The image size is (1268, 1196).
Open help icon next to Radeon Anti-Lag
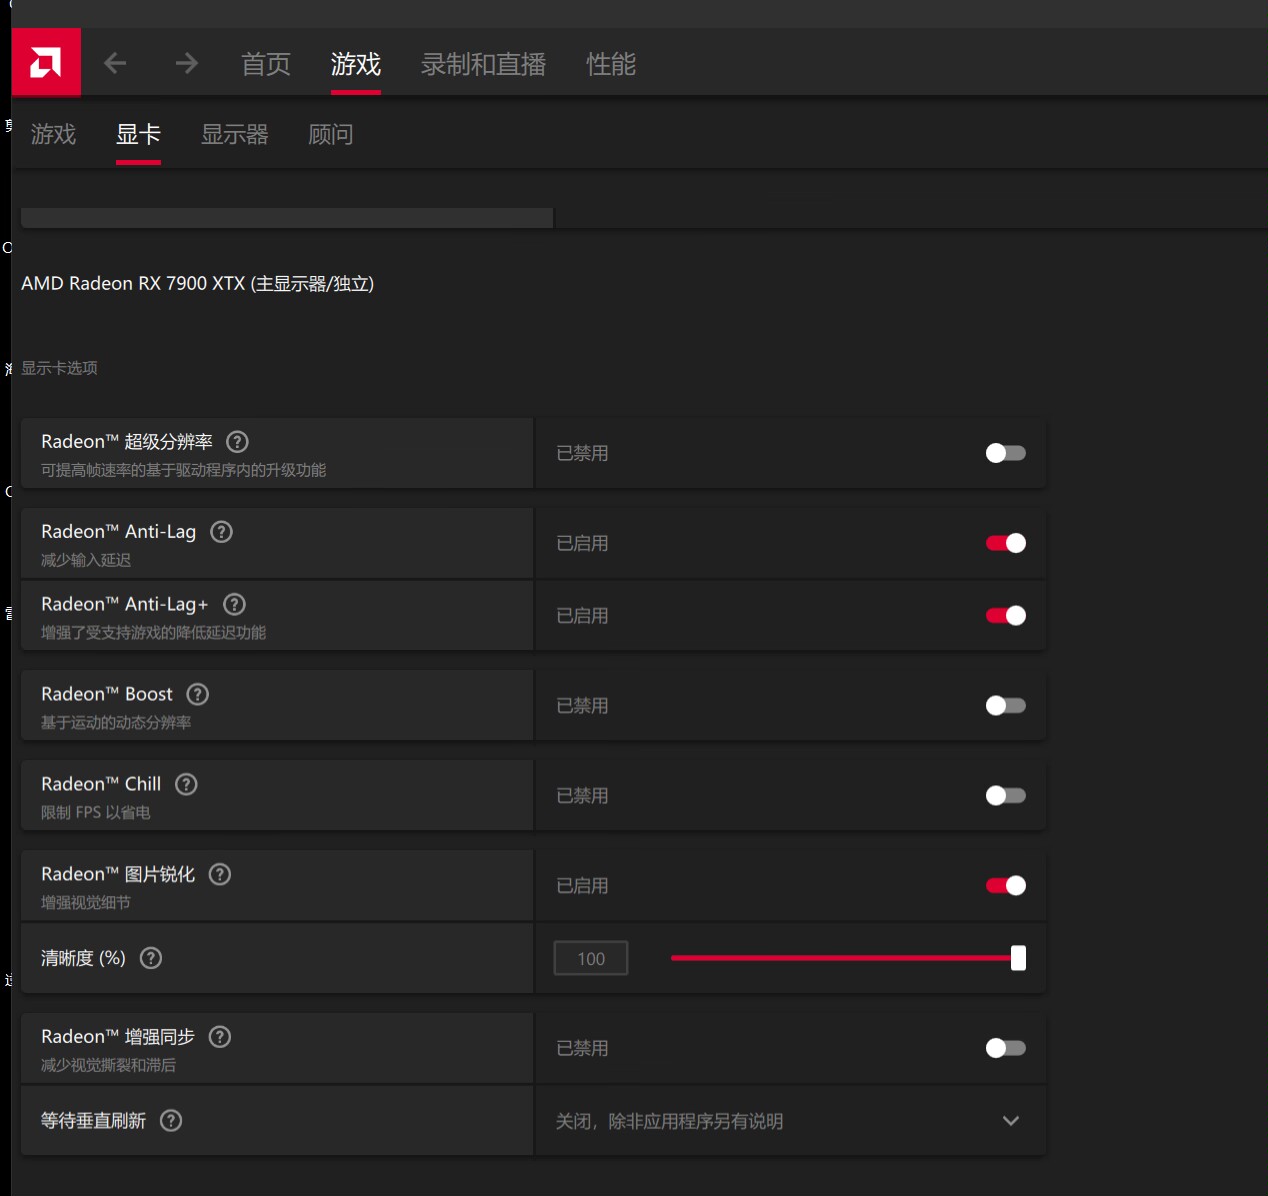click(221, 531)
